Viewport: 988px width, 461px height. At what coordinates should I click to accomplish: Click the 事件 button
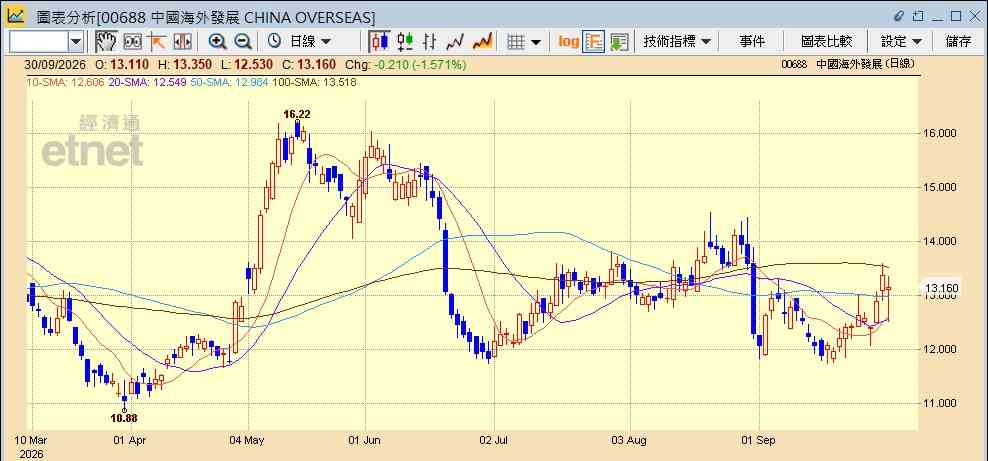click(752, 42)
